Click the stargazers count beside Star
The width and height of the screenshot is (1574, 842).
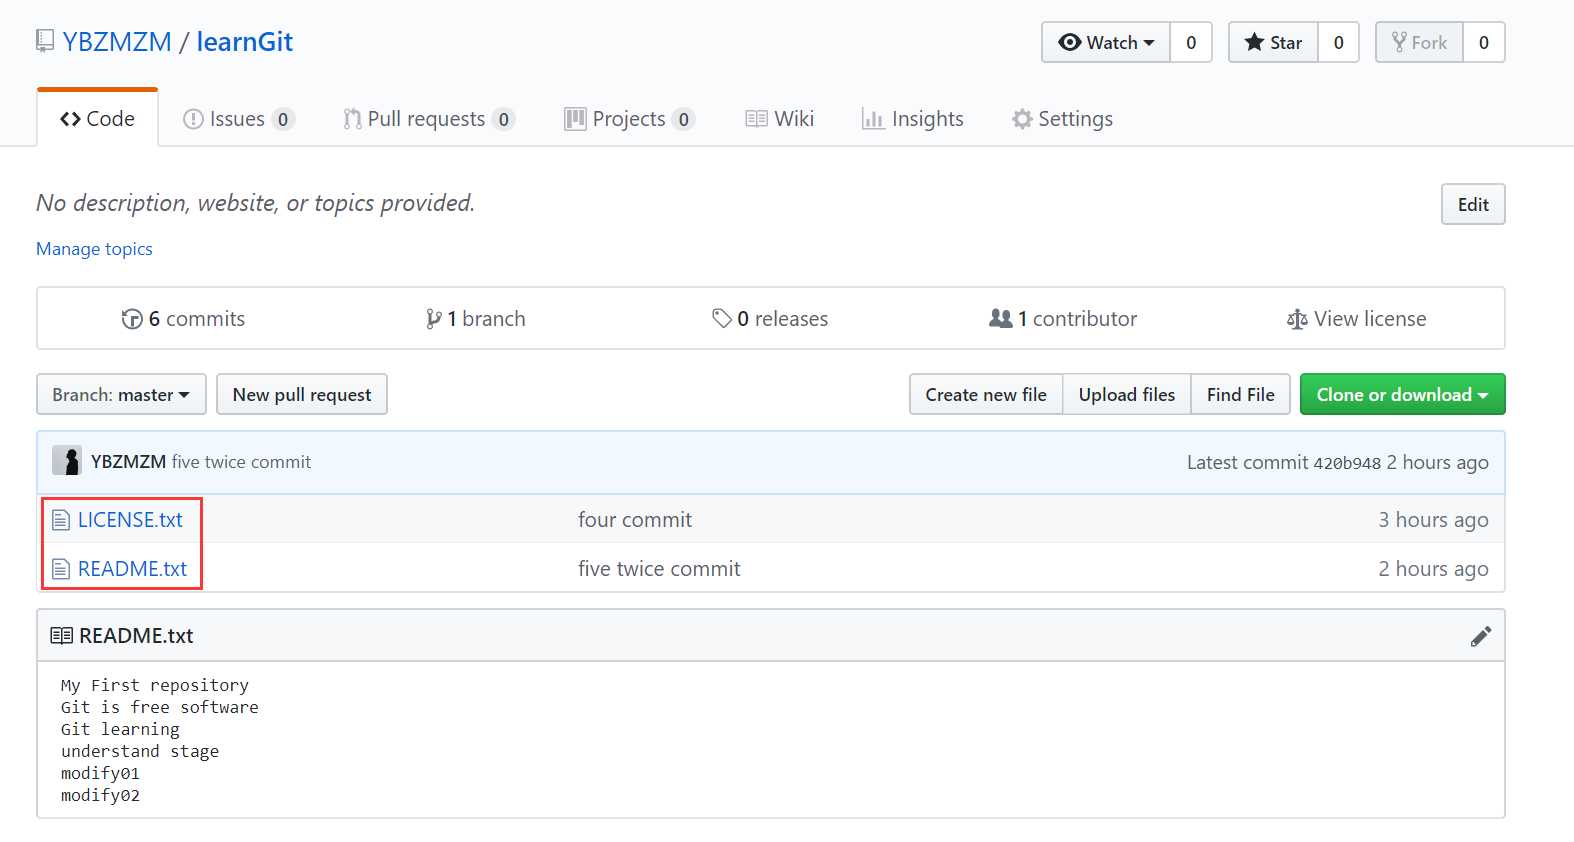tap(1339, 42)
